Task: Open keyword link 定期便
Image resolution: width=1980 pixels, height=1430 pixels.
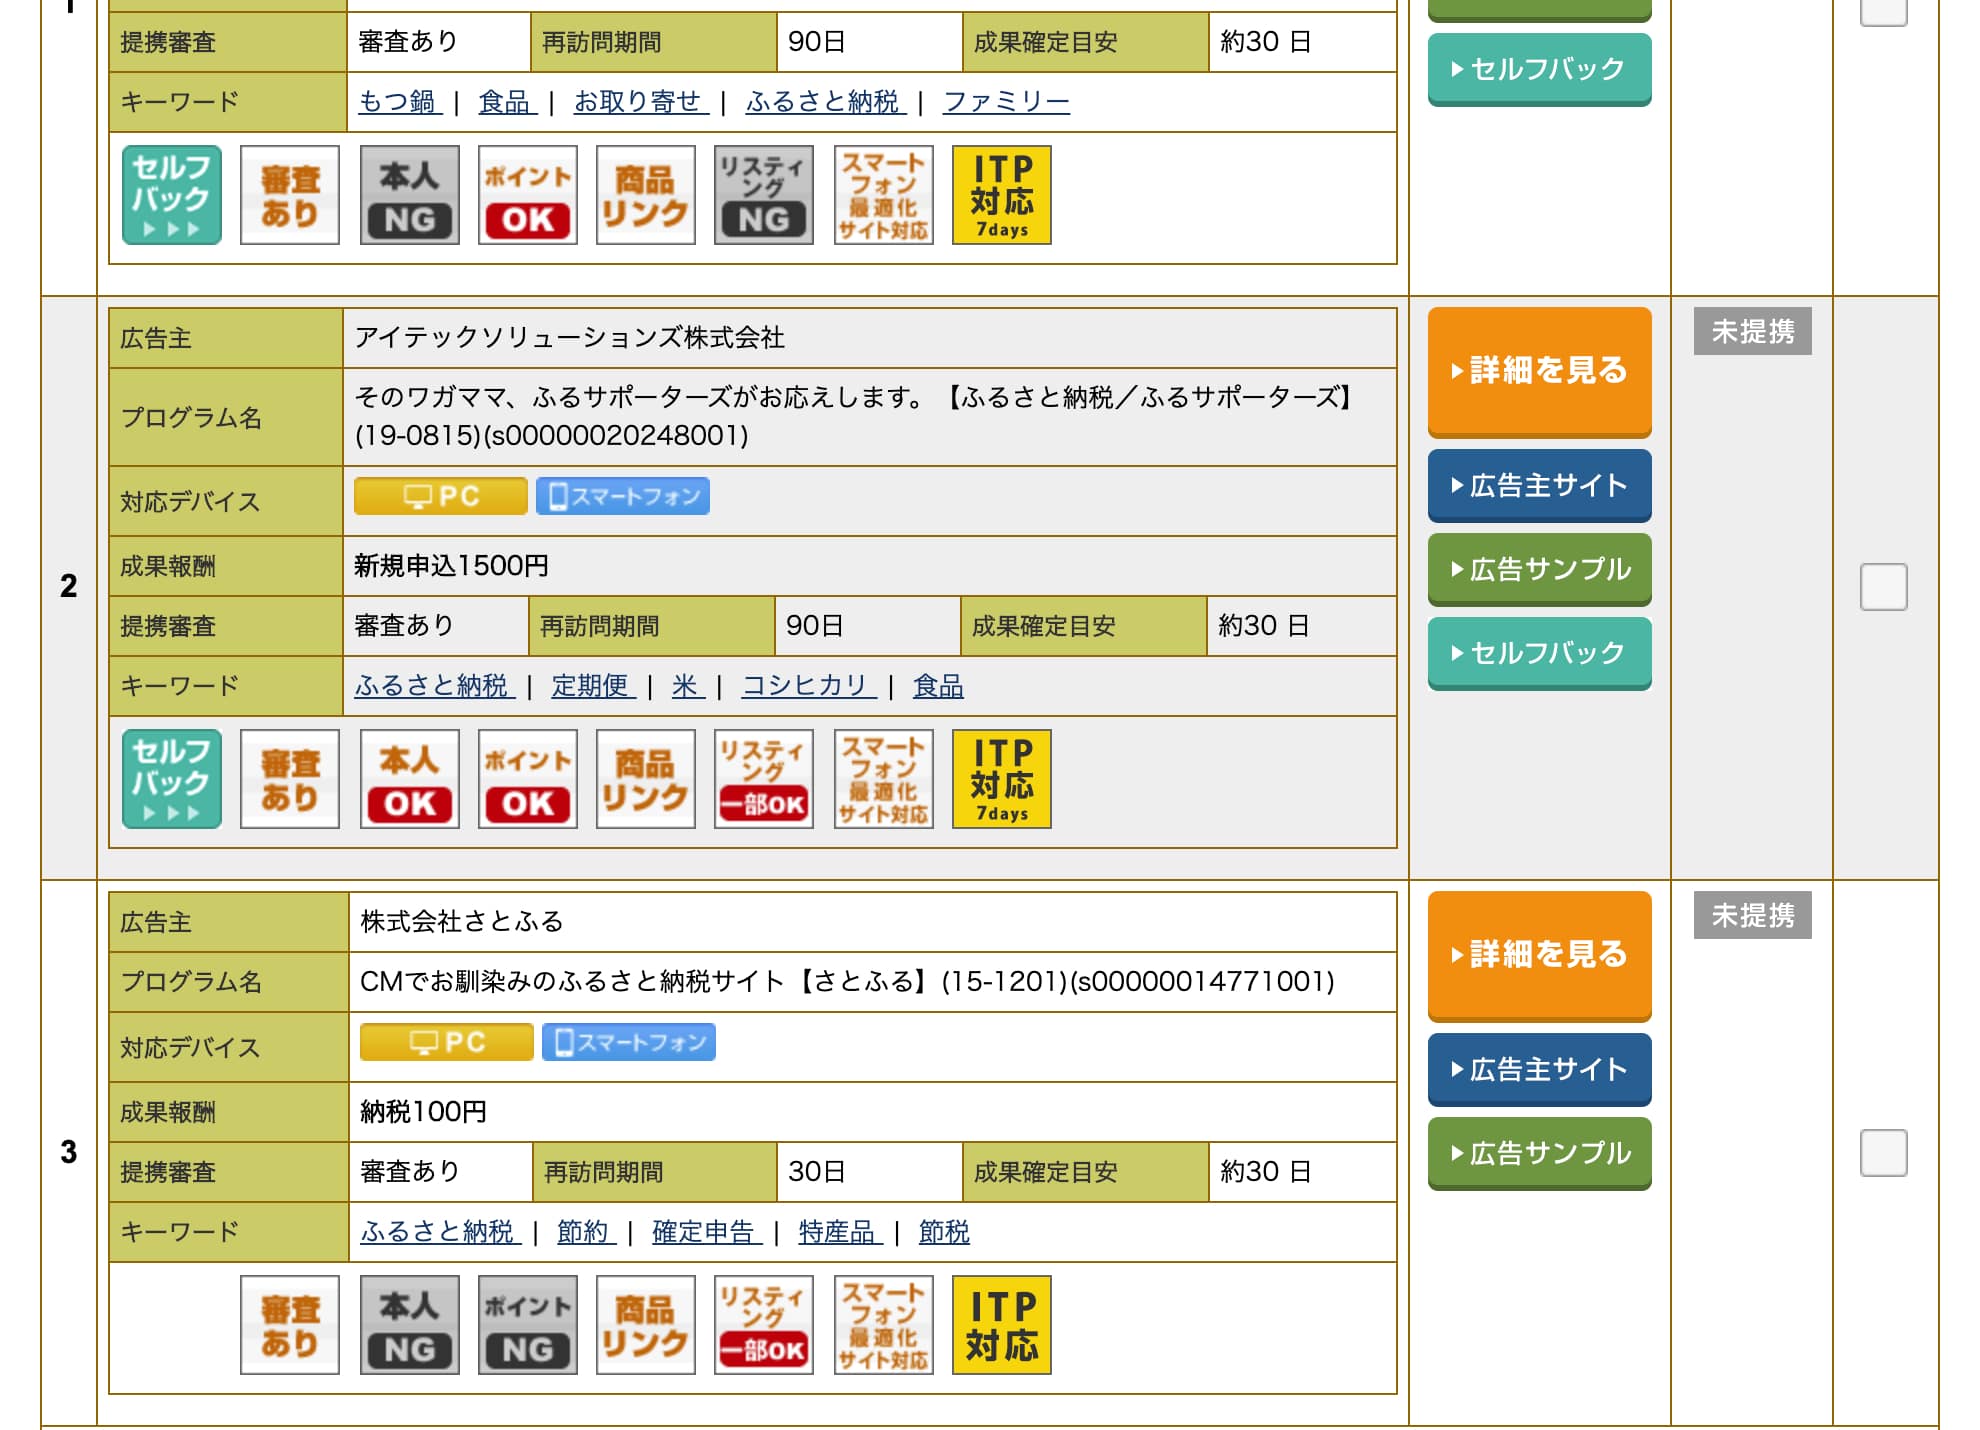Action: coord(593,686)
